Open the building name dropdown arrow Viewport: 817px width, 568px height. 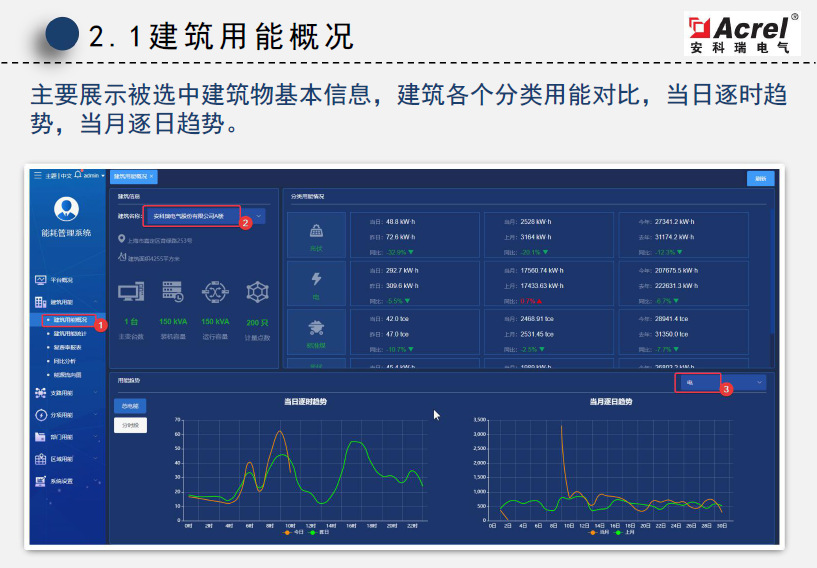click(258, 216)
